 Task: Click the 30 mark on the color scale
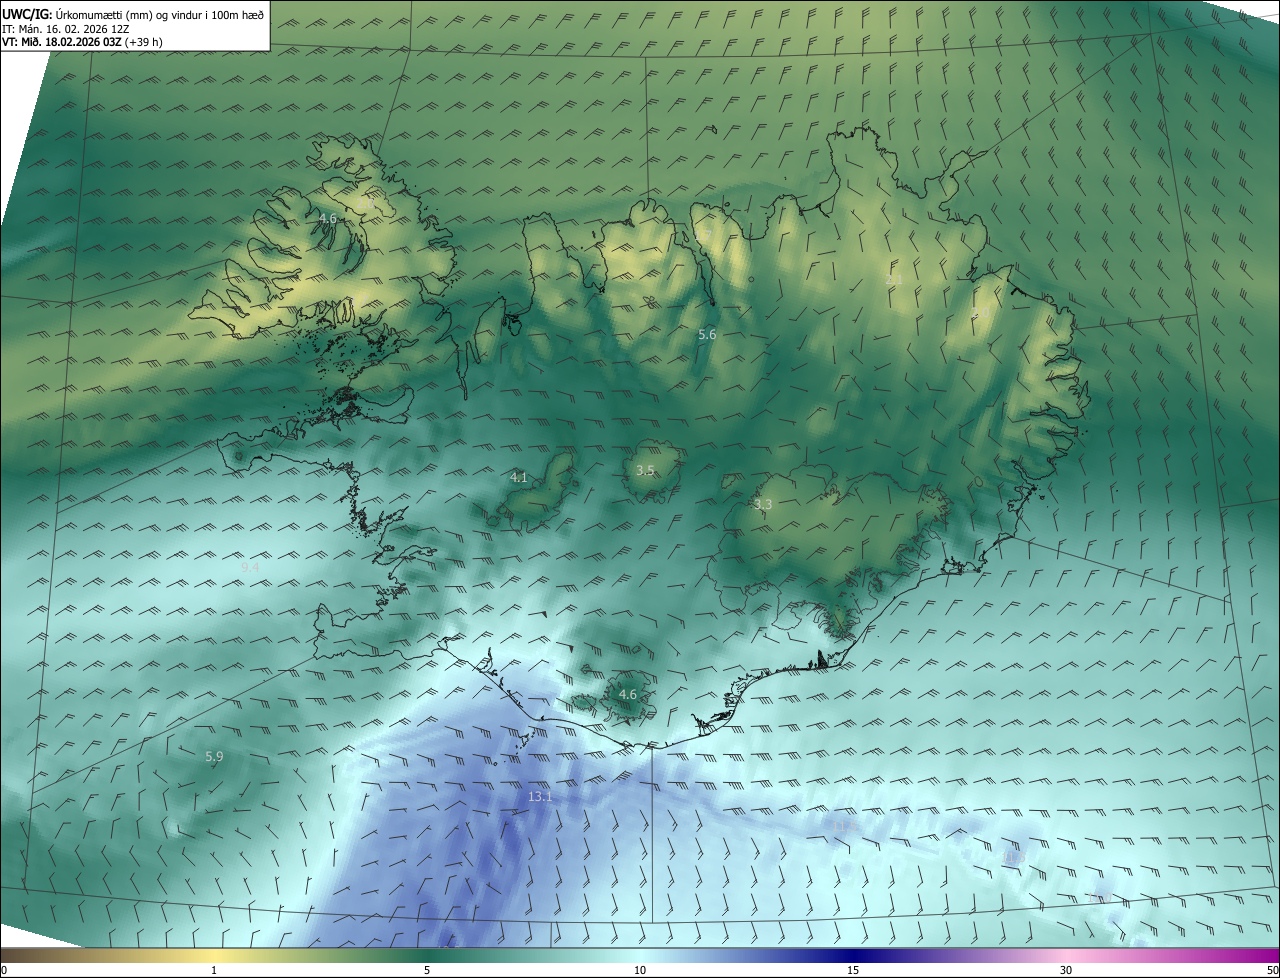click(x=1066, y=970)
